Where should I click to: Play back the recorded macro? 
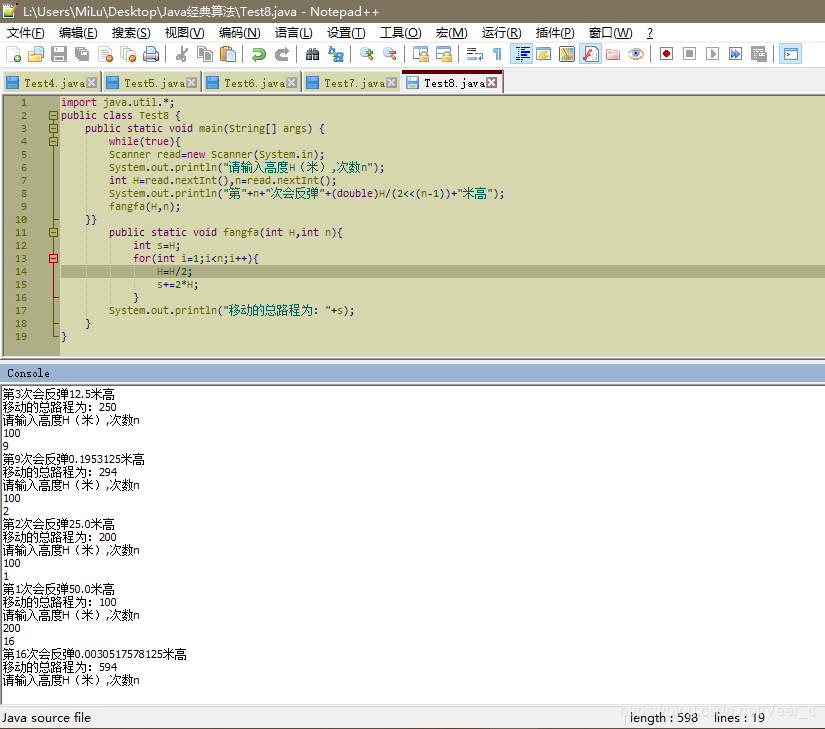click(x=712, y=54)
